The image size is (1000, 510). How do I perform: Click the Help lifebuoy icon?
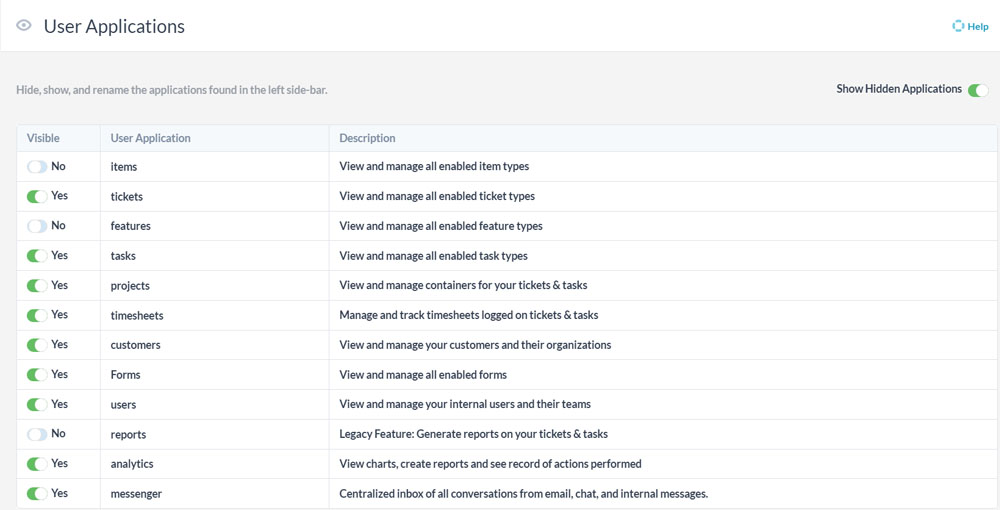[958, 27]
